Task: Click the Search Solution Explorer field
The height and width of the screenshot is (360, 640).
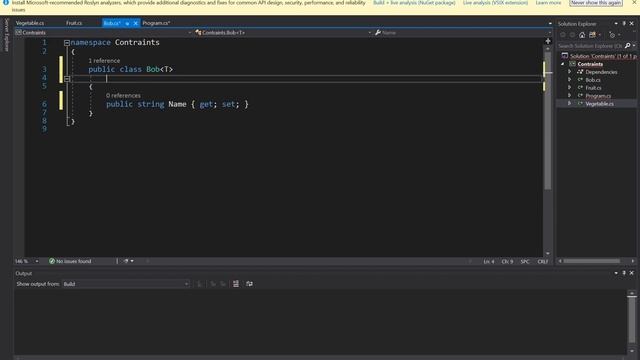Action: [590, 46]
